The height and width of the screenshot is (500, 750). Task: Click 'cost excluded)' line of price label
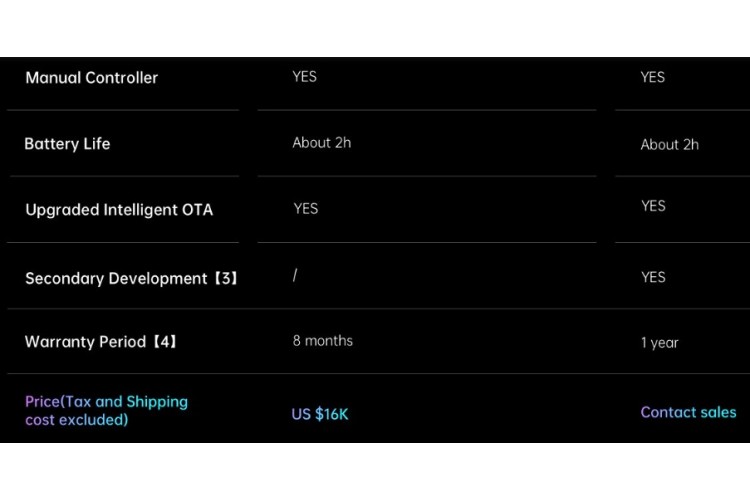(77, 420)
